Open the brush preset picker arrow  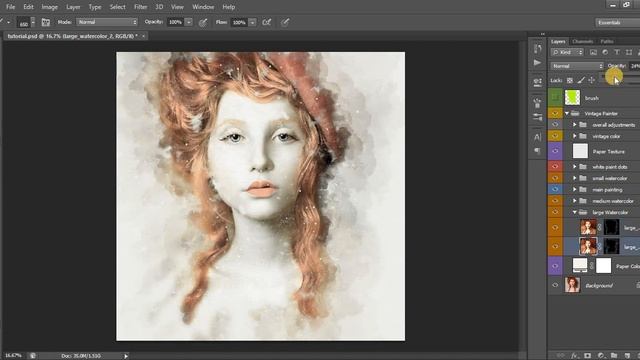[x=33, y=22]
